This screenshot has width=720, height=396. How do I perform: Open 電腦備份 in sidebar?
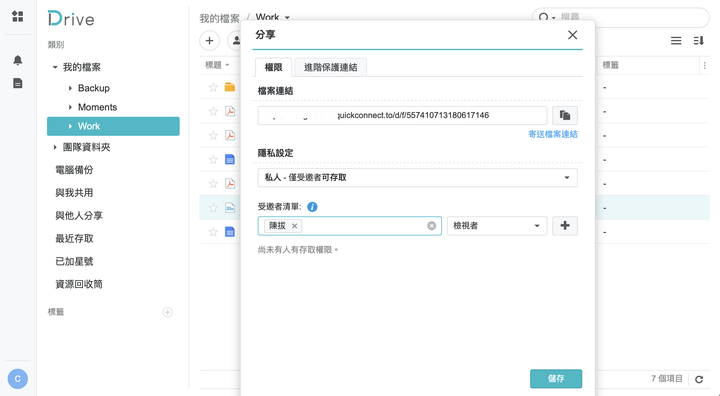(74, 170)
